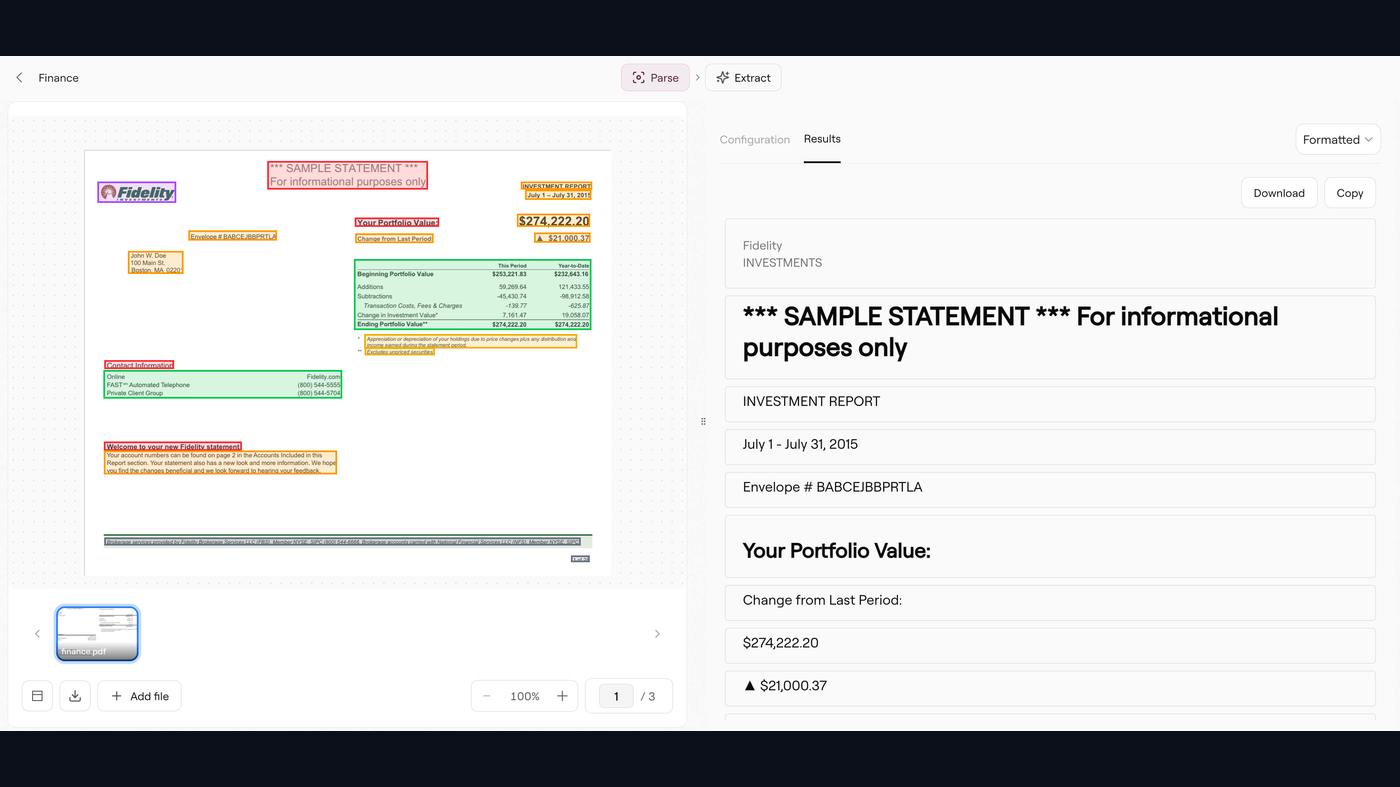Zoom in with the plus icon
The image size is (1400, 787).
562,696
